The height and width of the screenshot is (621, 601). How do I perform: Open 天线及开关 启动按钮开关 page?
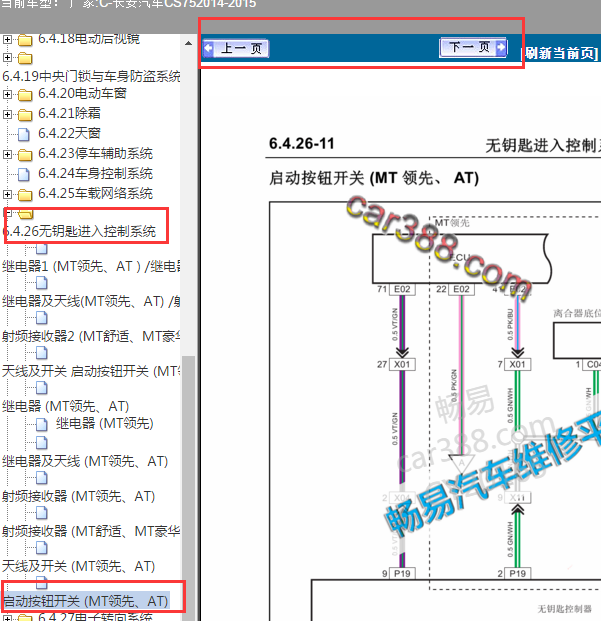(x=91, y=371)
